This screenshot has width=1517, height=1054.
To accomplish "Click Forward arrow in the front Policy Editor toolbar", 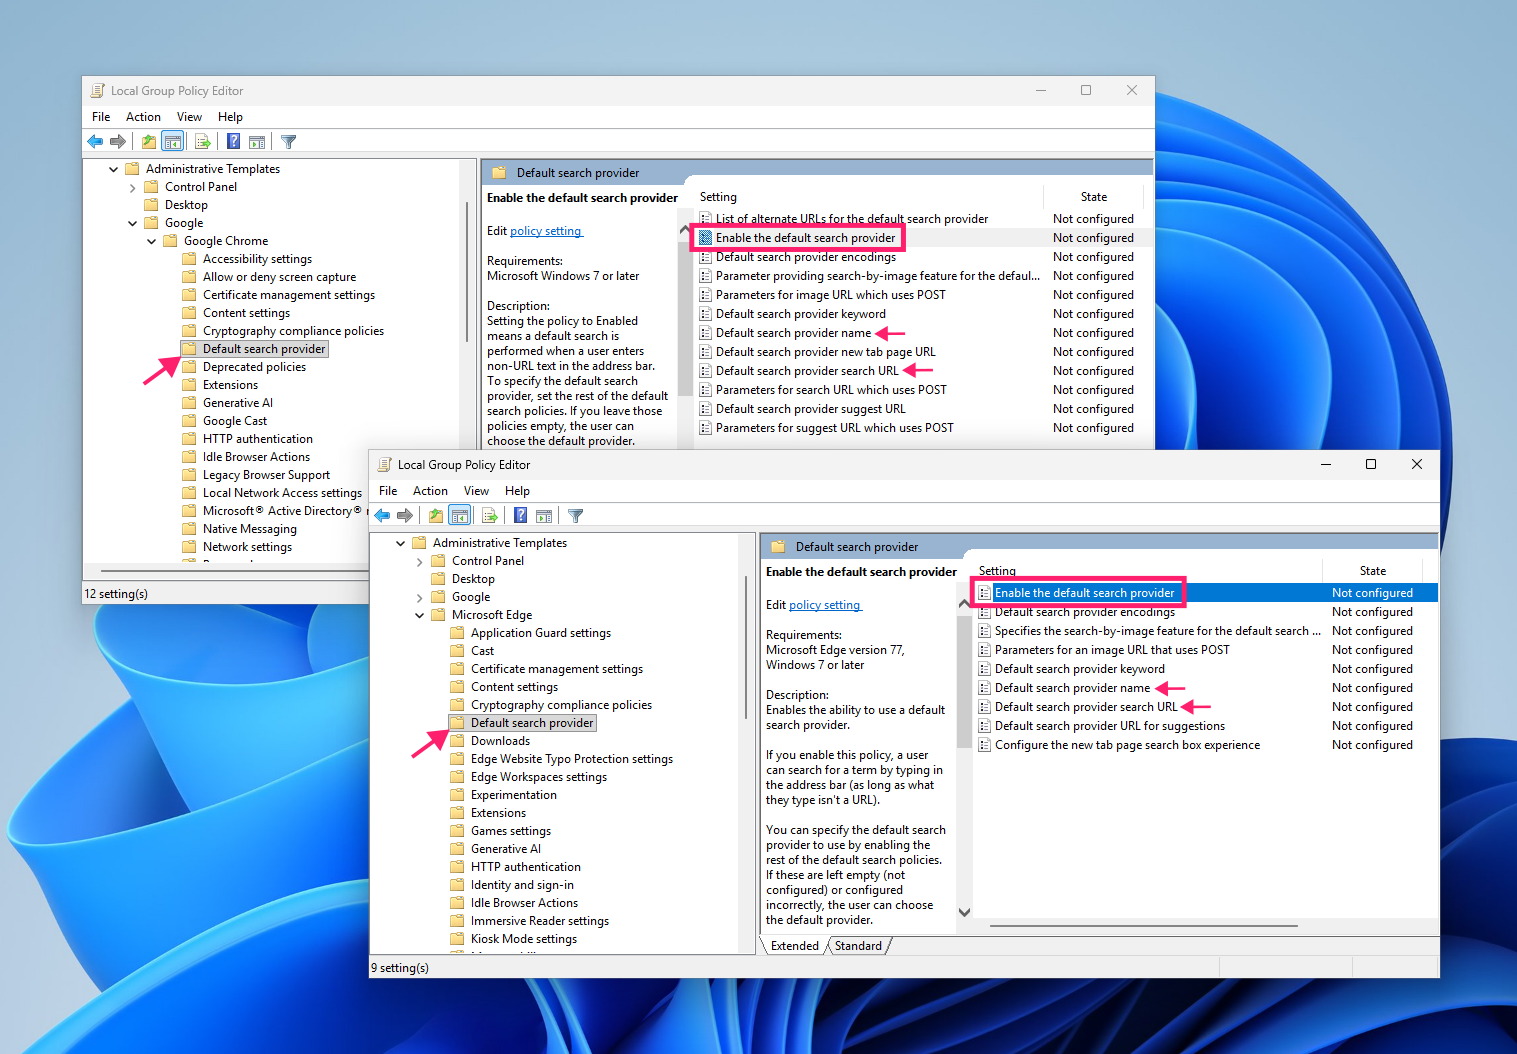I will 405,516.
